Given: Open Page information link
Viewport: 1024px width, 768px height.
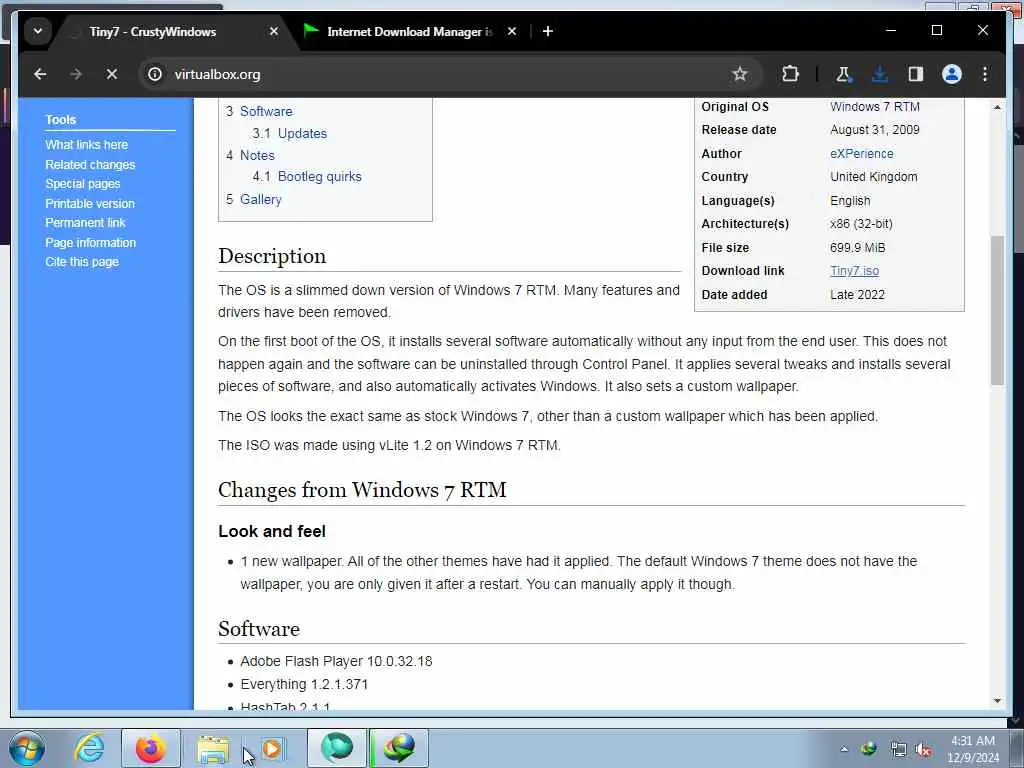Looking at the screenshot, I should tap(90, 242).
